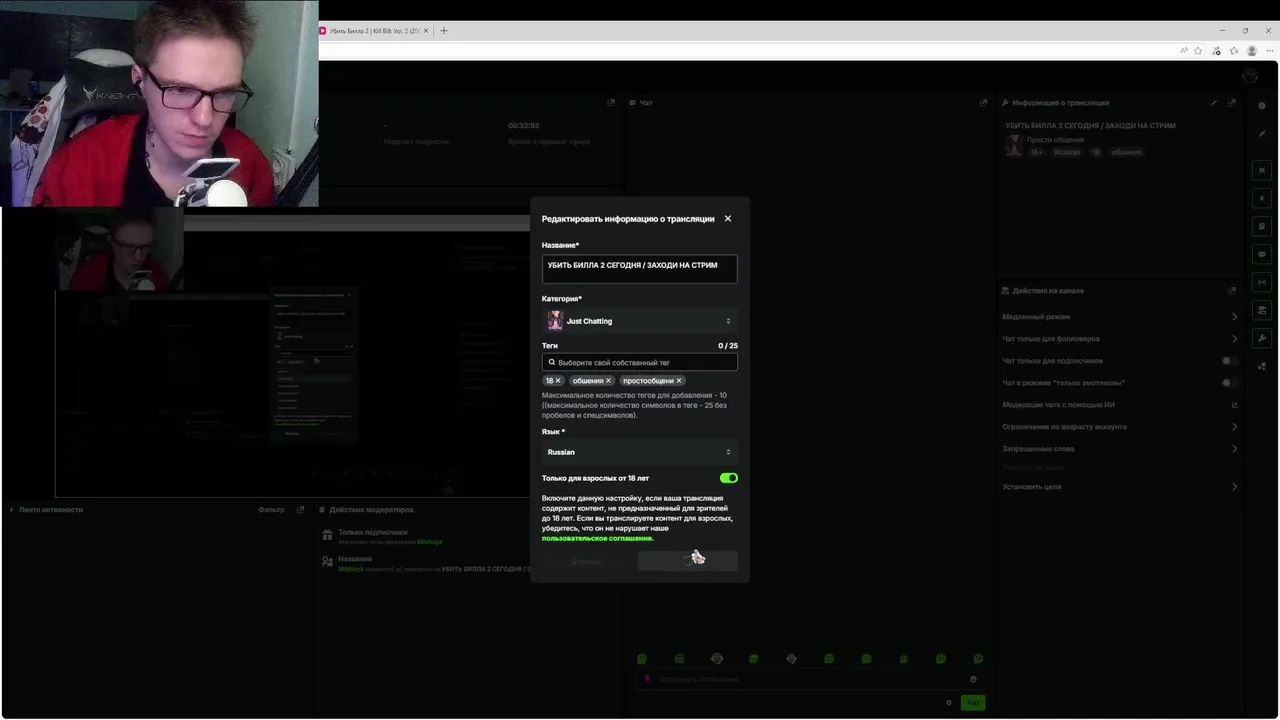Remove the 'общения' tag
Screen dimensions: 1280x720
tap(608, 381)
